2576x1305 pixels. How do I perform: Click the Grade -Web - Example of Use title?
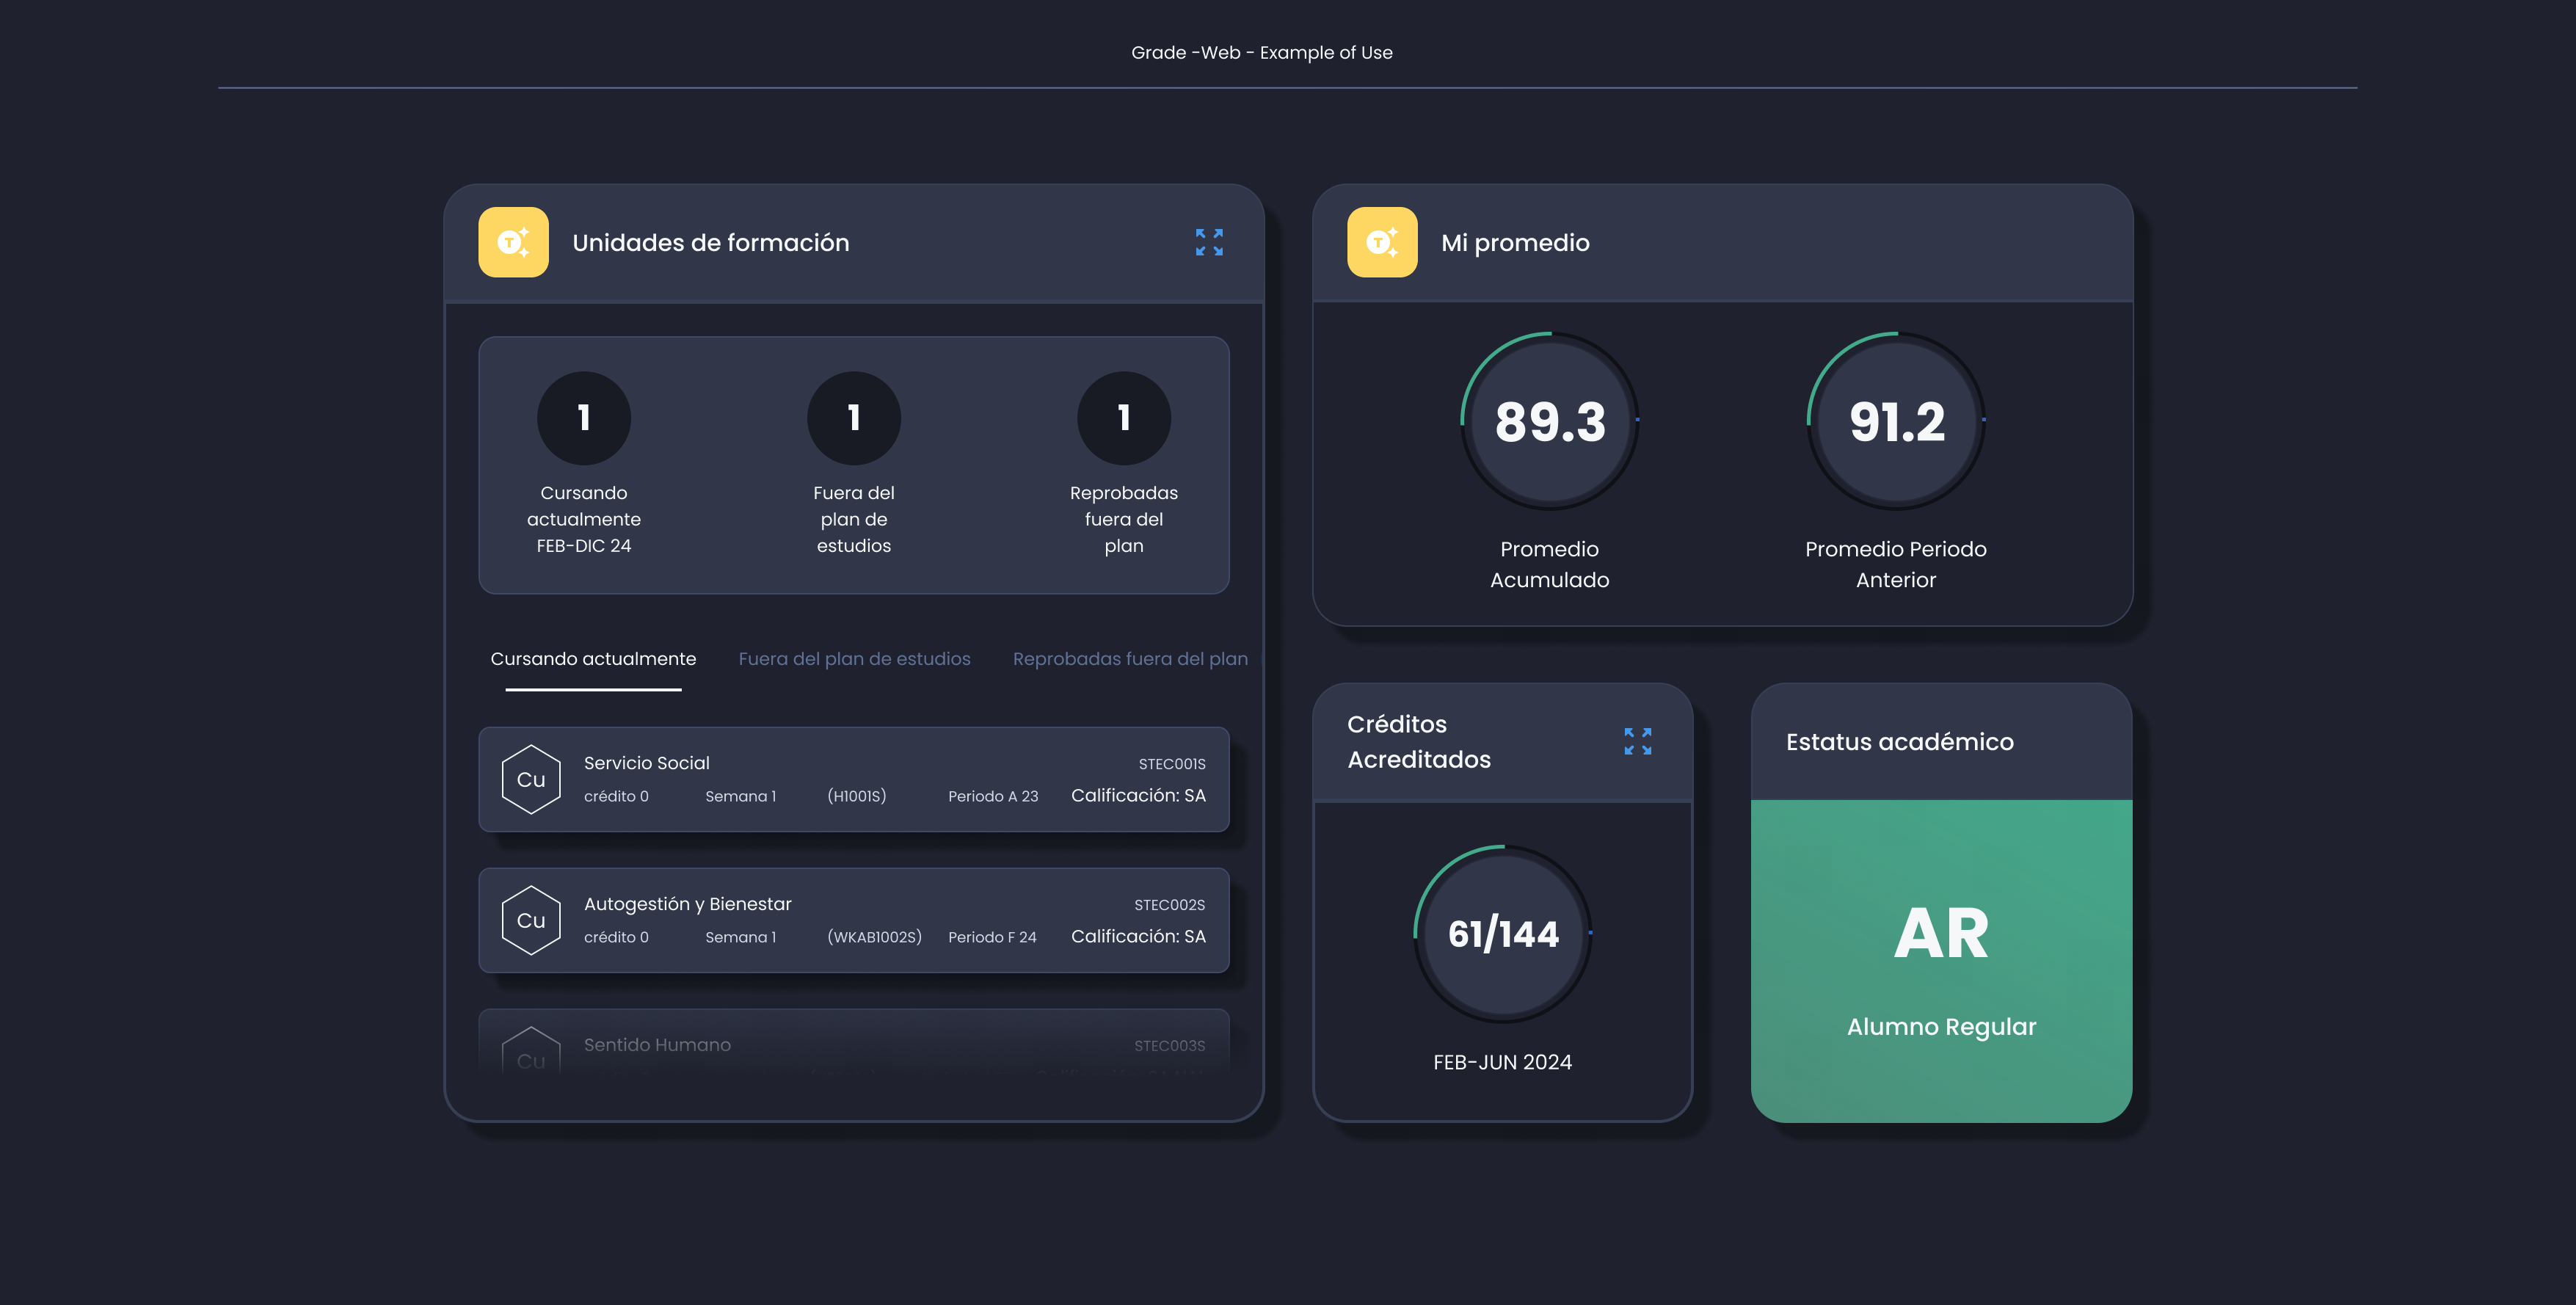coord(1262,53)
